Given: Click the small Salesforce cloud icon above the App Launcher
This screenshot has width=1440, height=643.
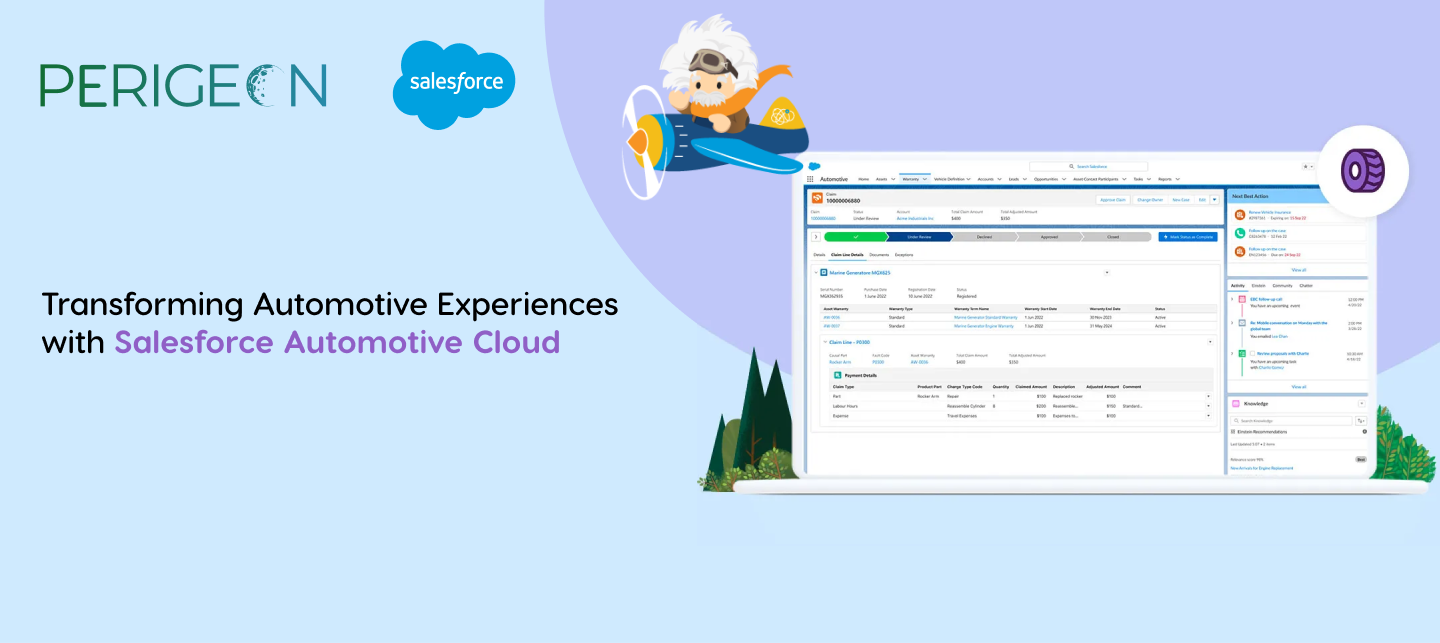Looking at the screenshot, I should [814, 166].
